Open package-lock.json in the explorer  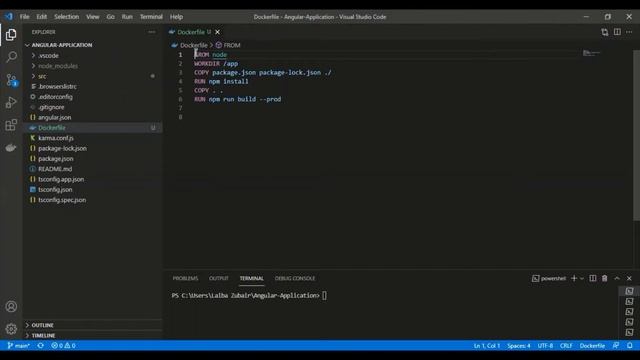click(62, 149)
